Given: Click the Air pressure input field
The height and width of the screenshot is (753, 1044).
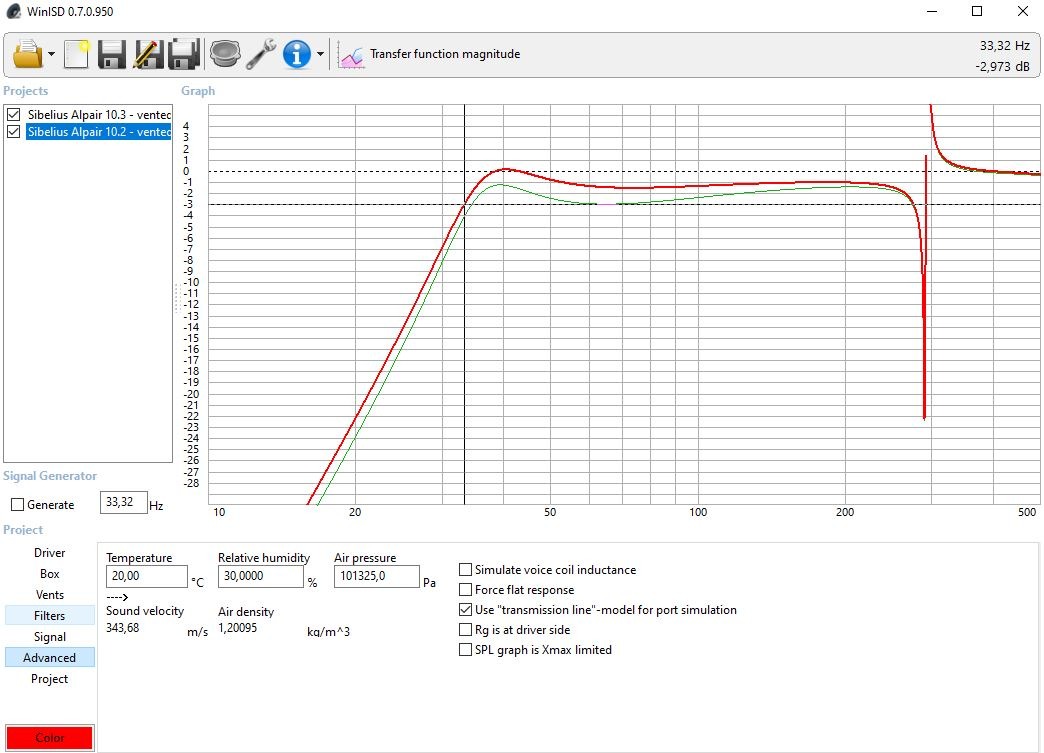Looking at the screenshot, I should point(377,576).
